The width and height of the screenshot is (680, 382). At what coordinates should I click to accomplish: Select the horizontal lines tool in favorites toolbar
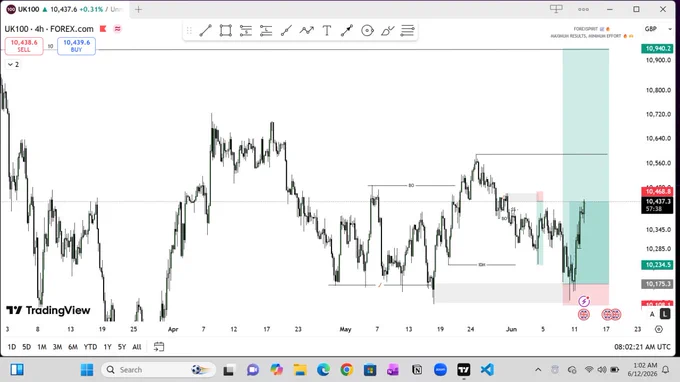[x=408, y=30]
